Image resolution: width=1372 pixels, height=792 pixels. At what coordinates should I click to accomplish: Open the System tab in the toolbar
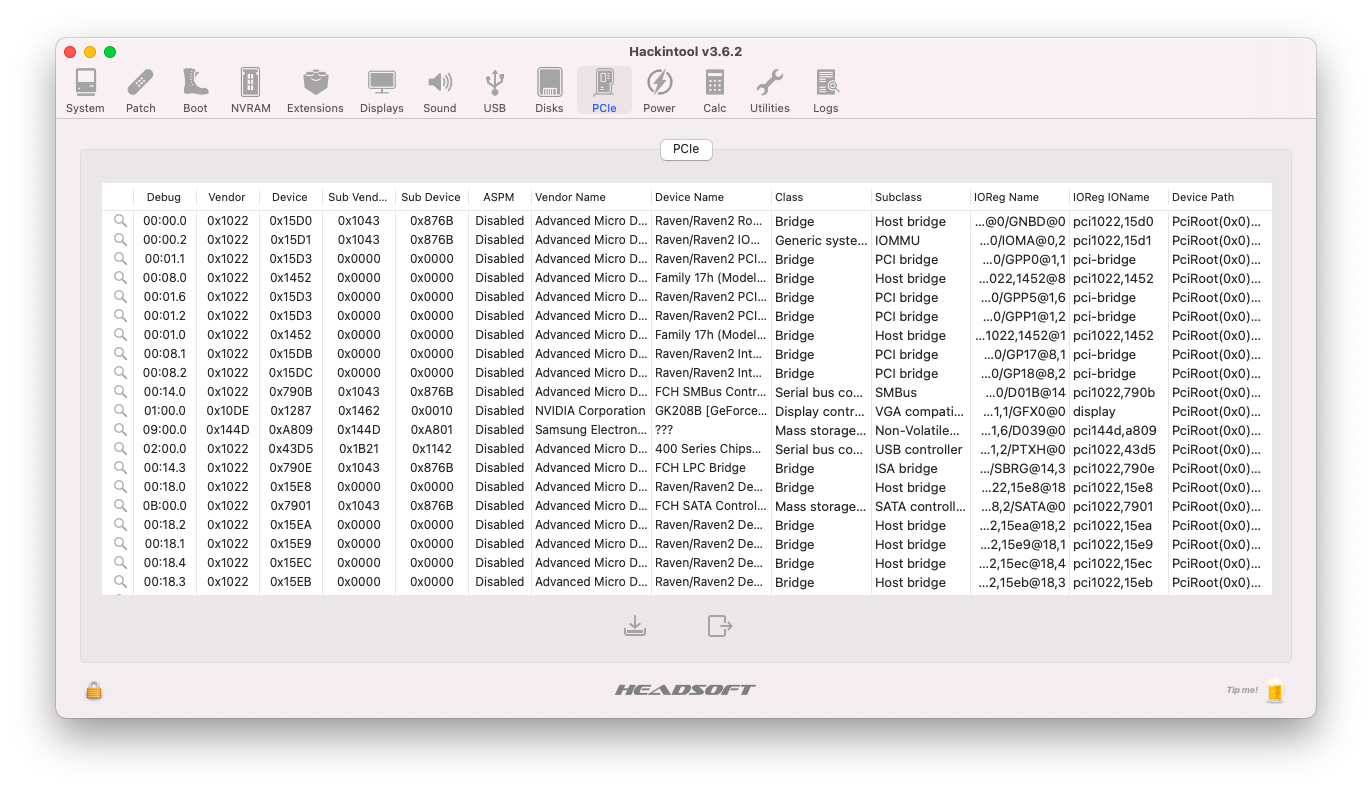point(85,91)
